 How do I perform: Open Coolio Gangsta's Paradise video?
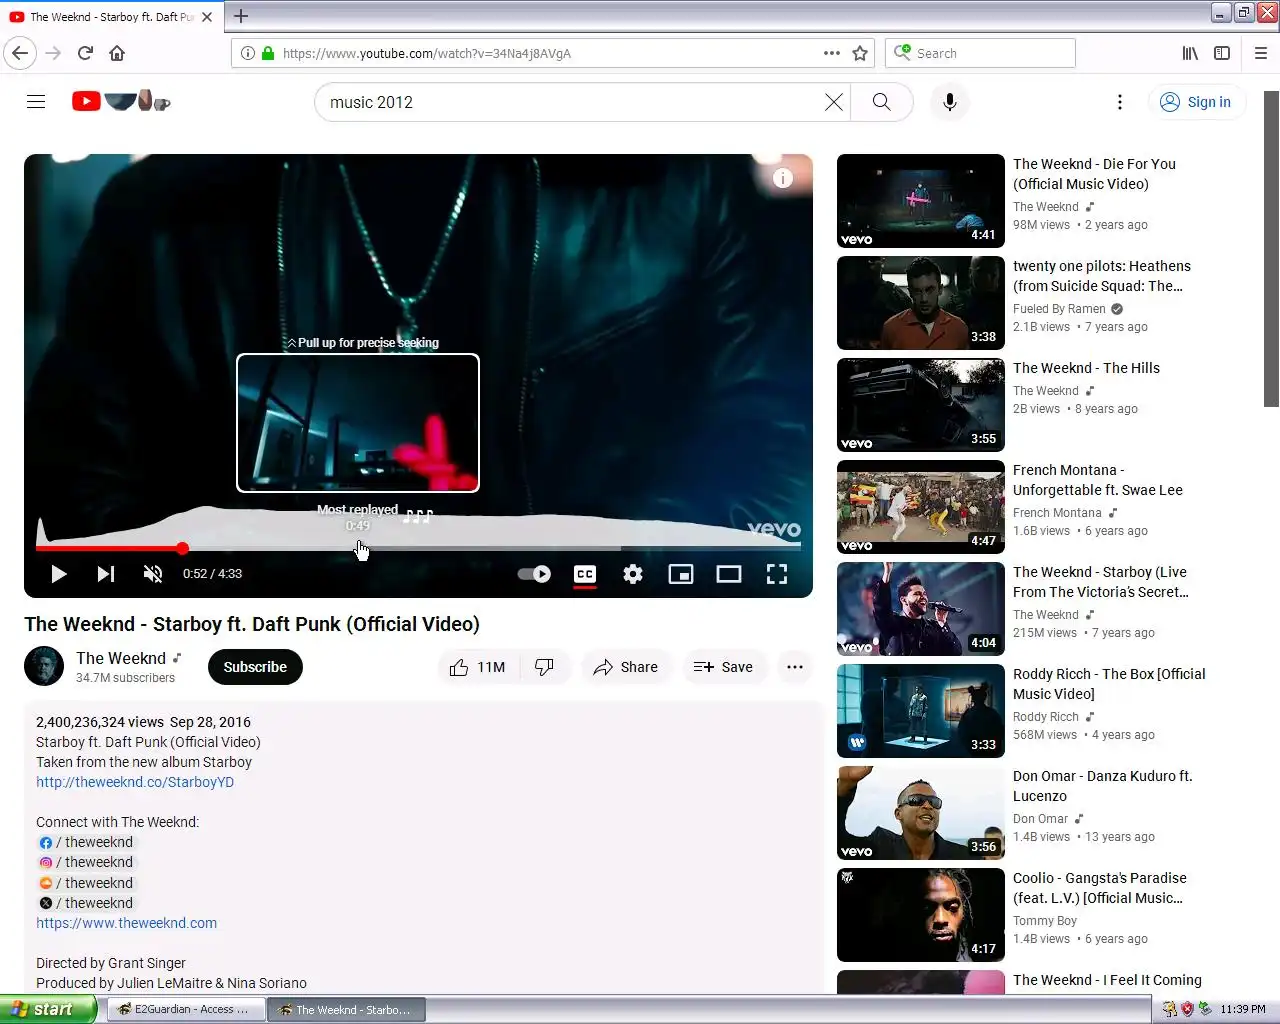point(921,915)
